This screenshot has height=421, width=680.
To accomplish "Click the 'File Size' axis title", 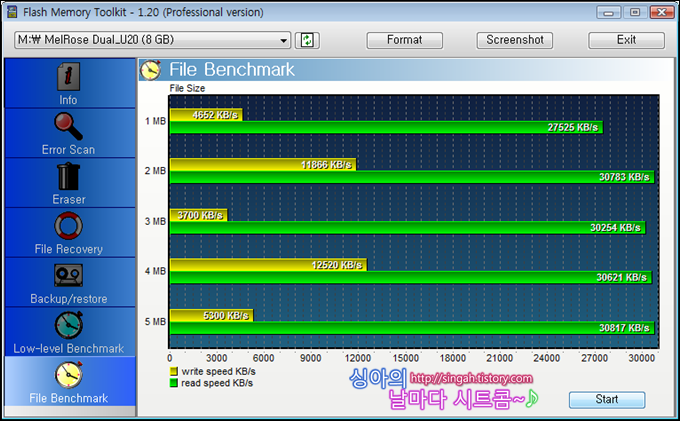I will [187, 88].
